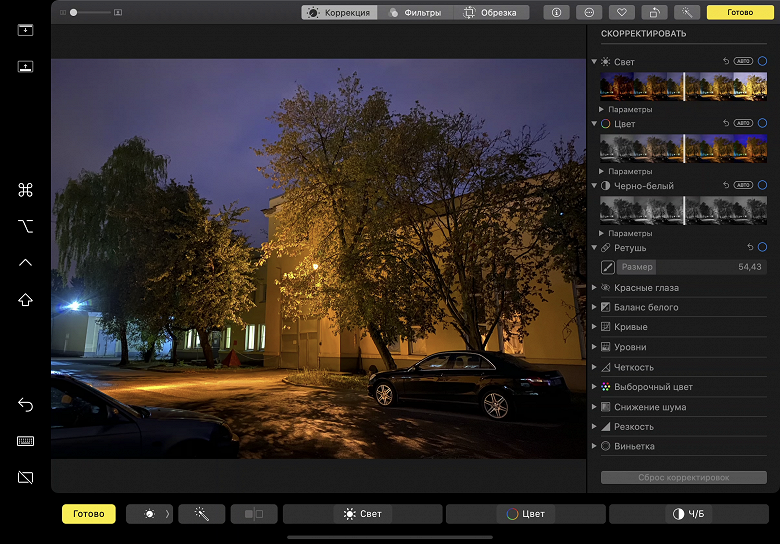Open the more options ellipsis button
The image size is (780, 544).
click(x=589, y=12)
